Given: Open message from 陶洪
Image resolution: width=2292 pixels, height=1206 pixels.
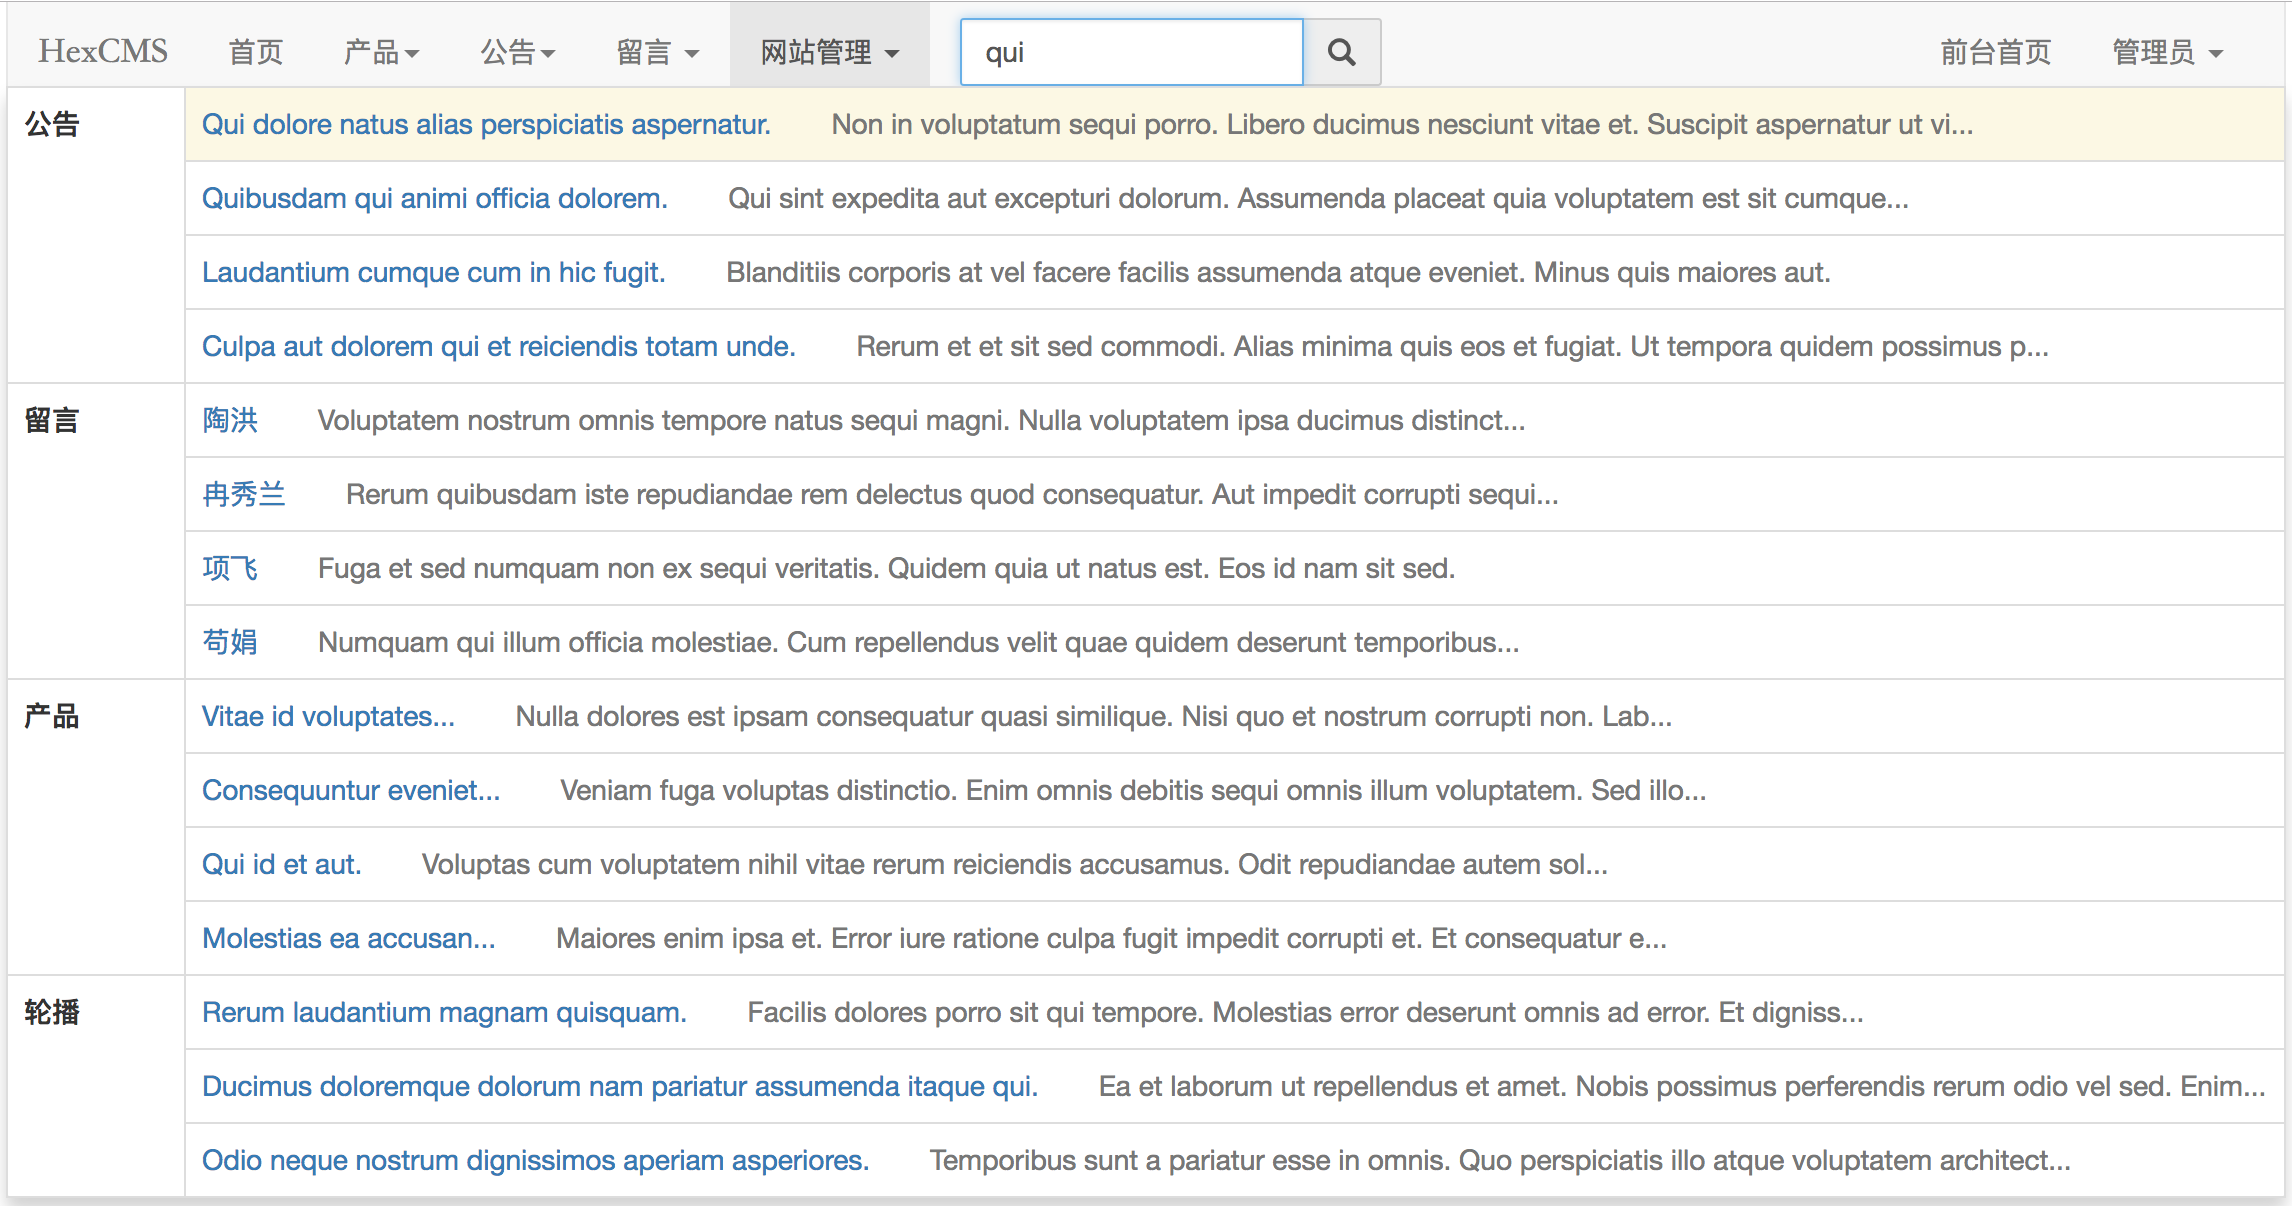Looking at the screenshot, I should pos(230,420).
